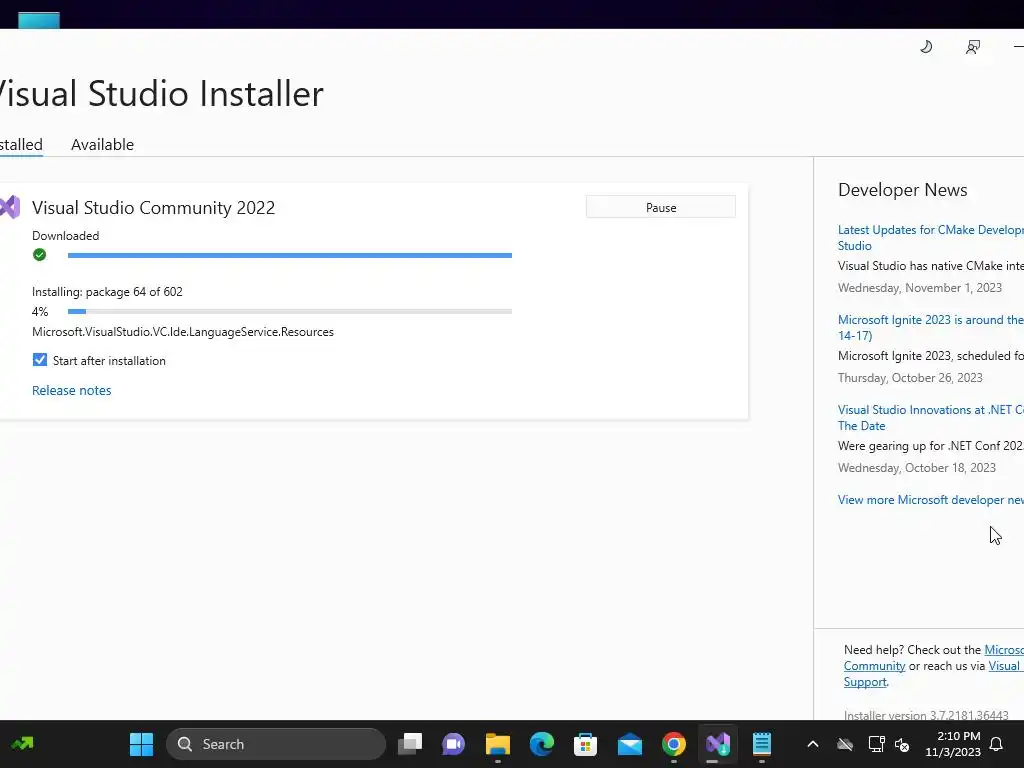This screenshot has width=1024, height=768.
Task: Uncheck Start after installation
Action: [x=40, y=360]
